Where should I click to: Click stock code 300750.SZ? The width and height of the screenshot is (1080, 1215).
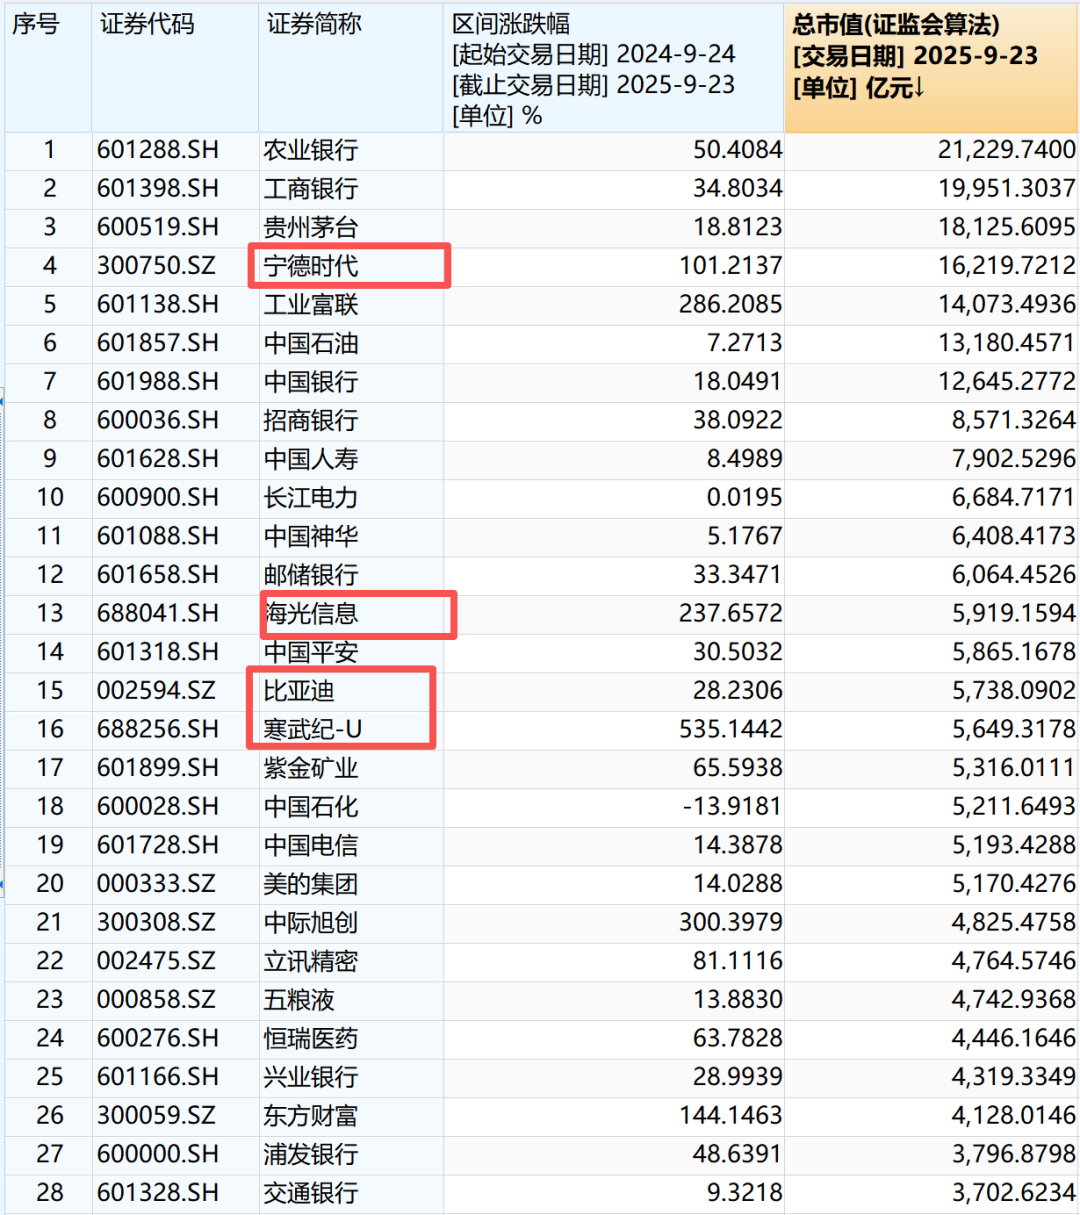(x=157, y=266)
